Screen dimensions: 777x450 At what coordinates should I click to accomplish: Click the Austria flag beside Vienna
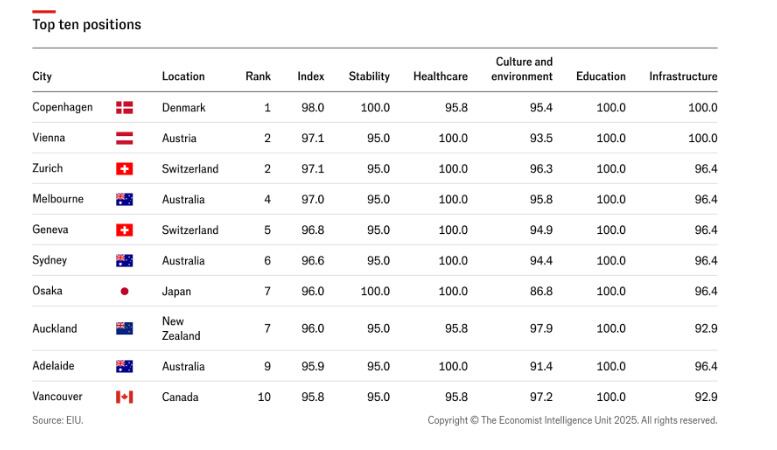(x=124, y=138)
